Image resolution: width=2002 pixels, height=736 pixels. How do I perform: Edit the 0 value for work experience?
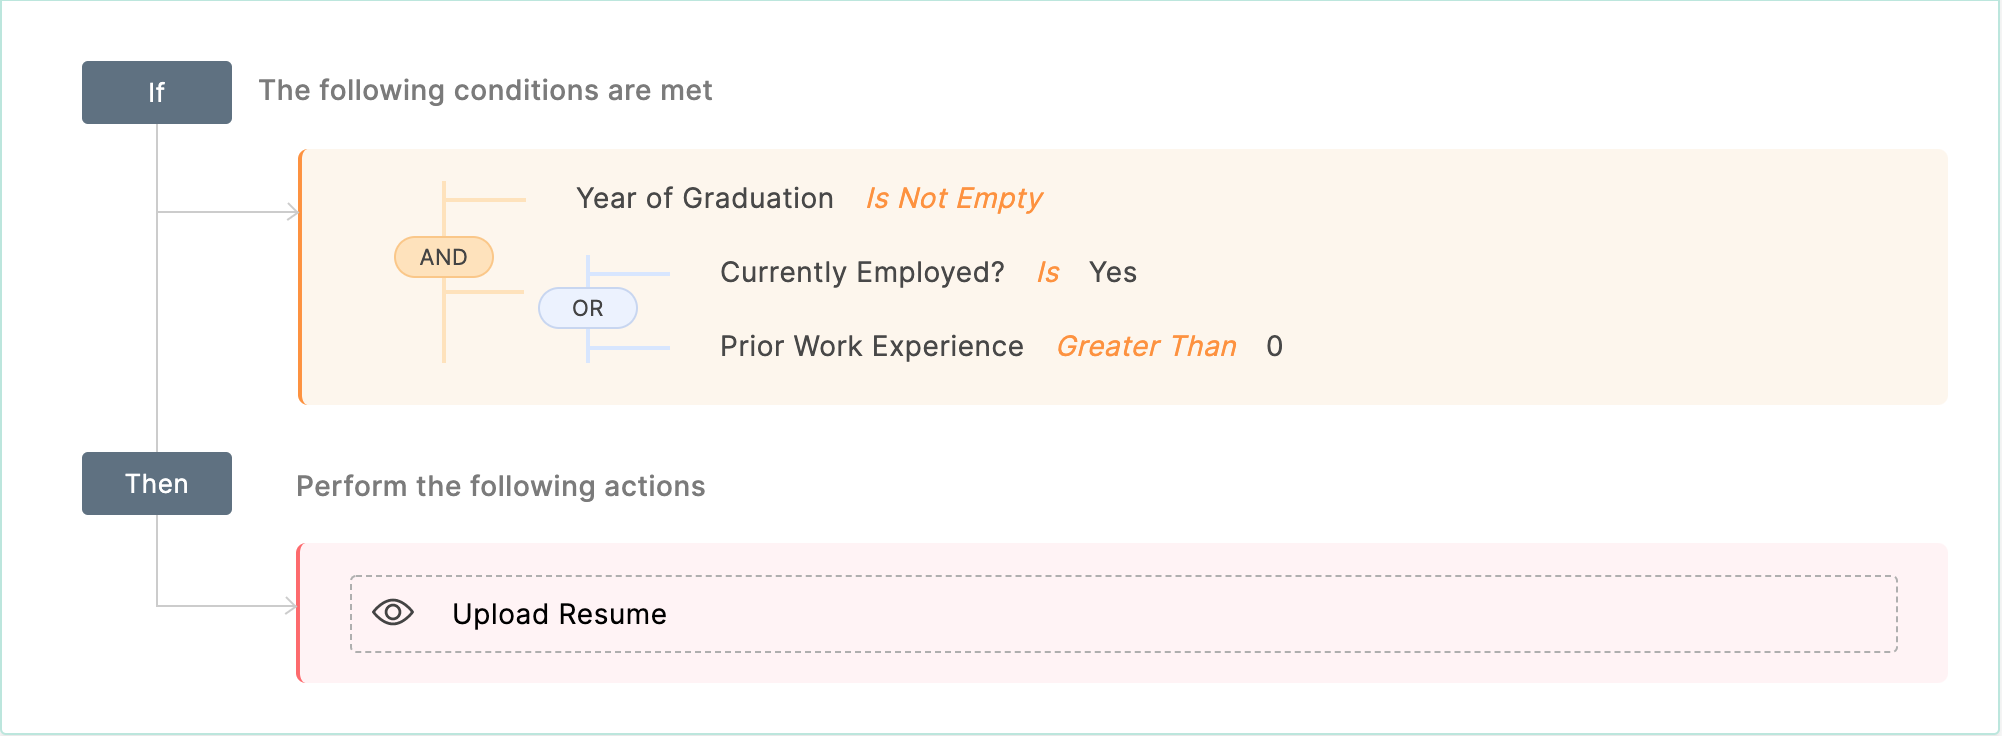point(1274,346)
